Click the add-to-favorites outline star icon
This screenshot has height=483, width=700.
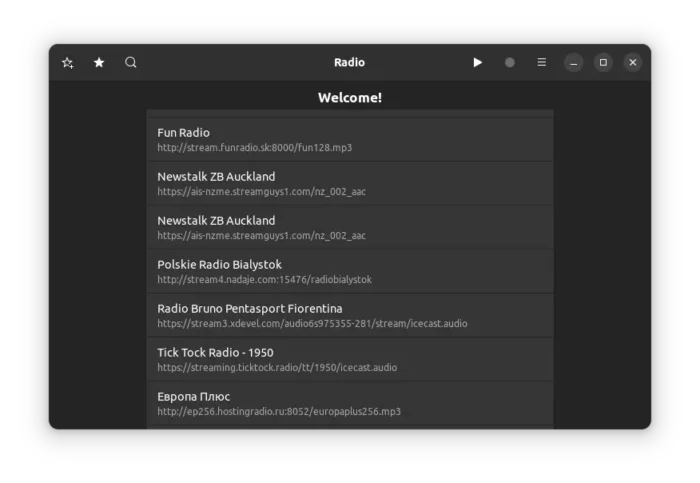point(68,62)
